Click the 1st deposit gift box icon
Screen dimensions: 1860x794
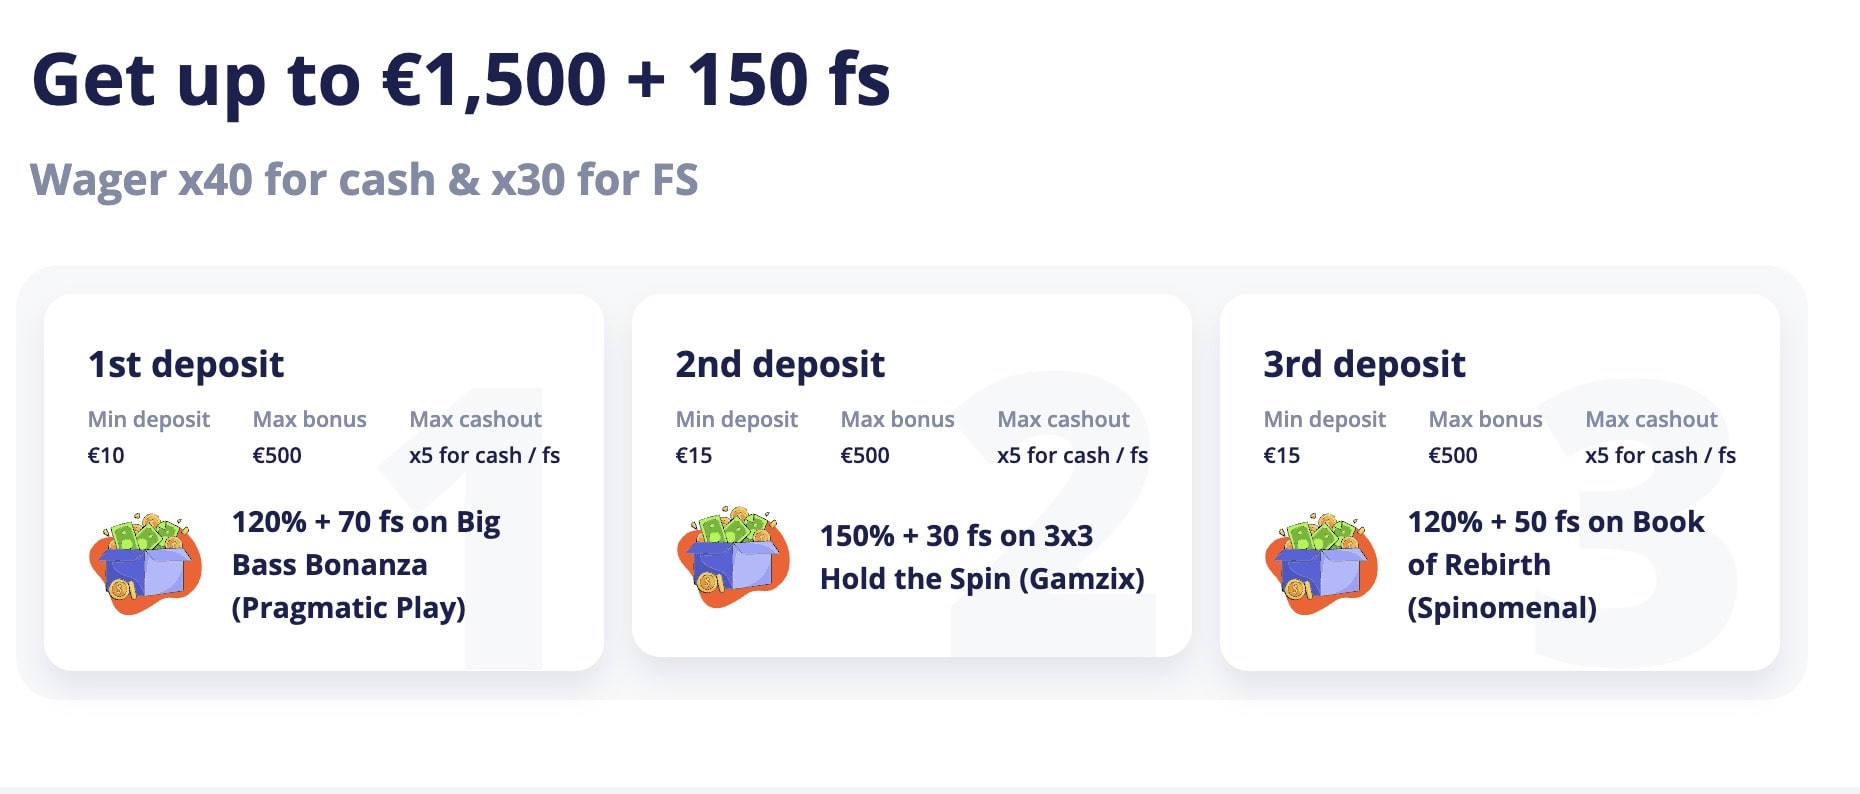146,564
